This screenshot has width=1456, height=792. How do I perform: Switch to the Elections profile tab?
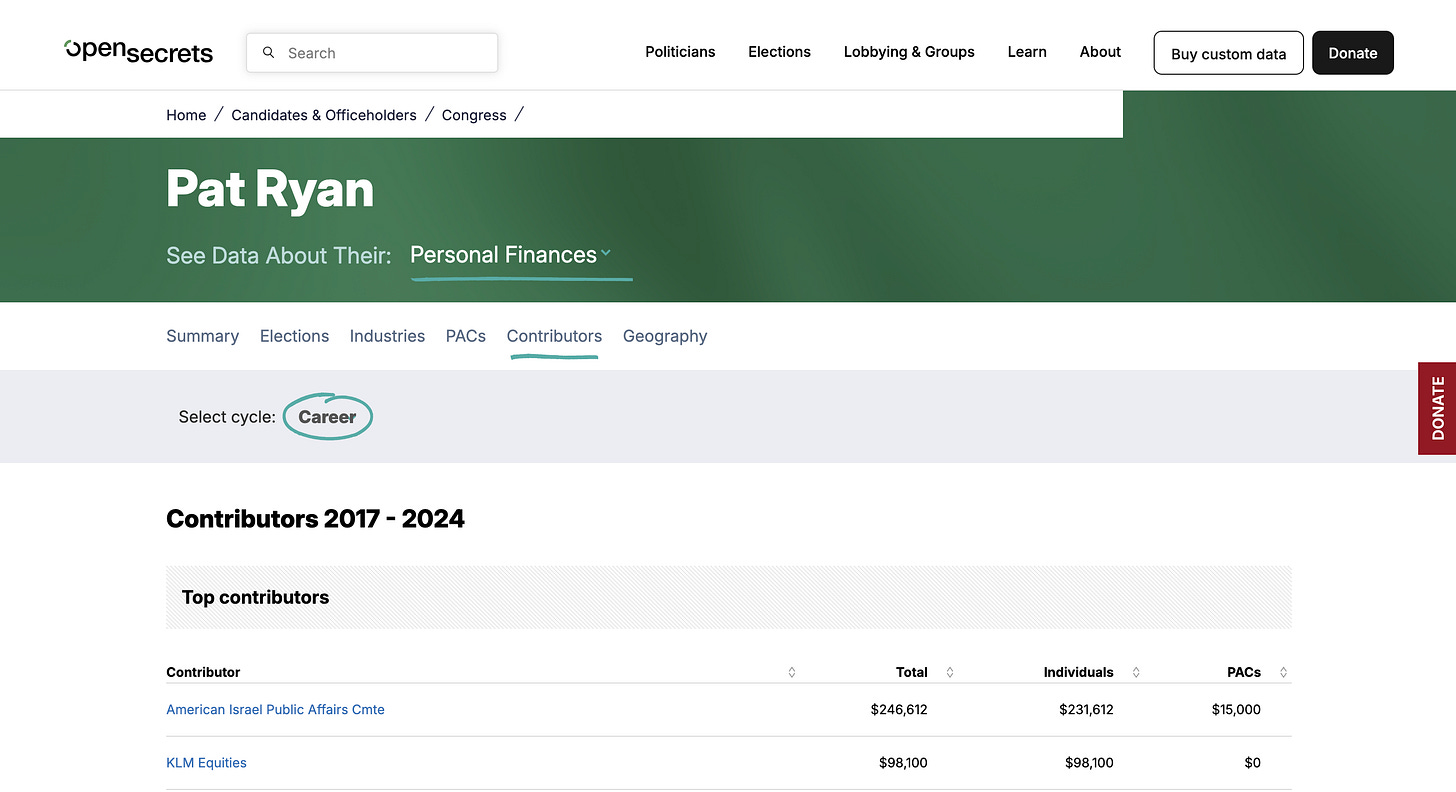click(294, 336)
